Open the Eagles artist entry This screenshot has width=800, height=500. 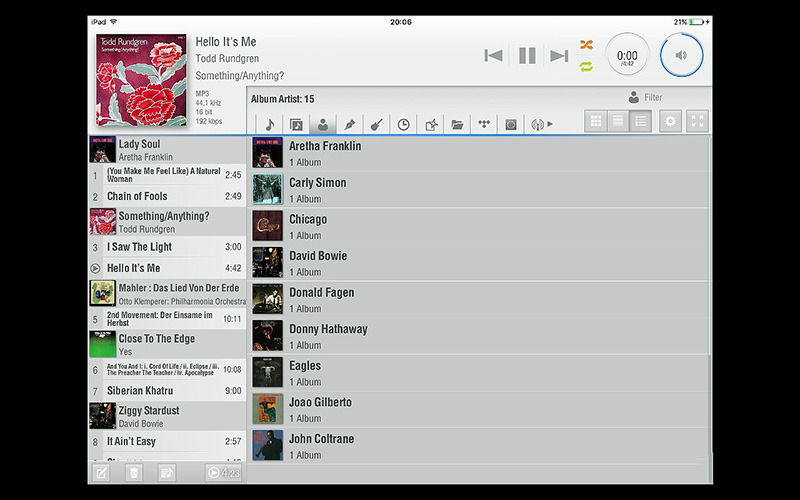pos(479,373)
